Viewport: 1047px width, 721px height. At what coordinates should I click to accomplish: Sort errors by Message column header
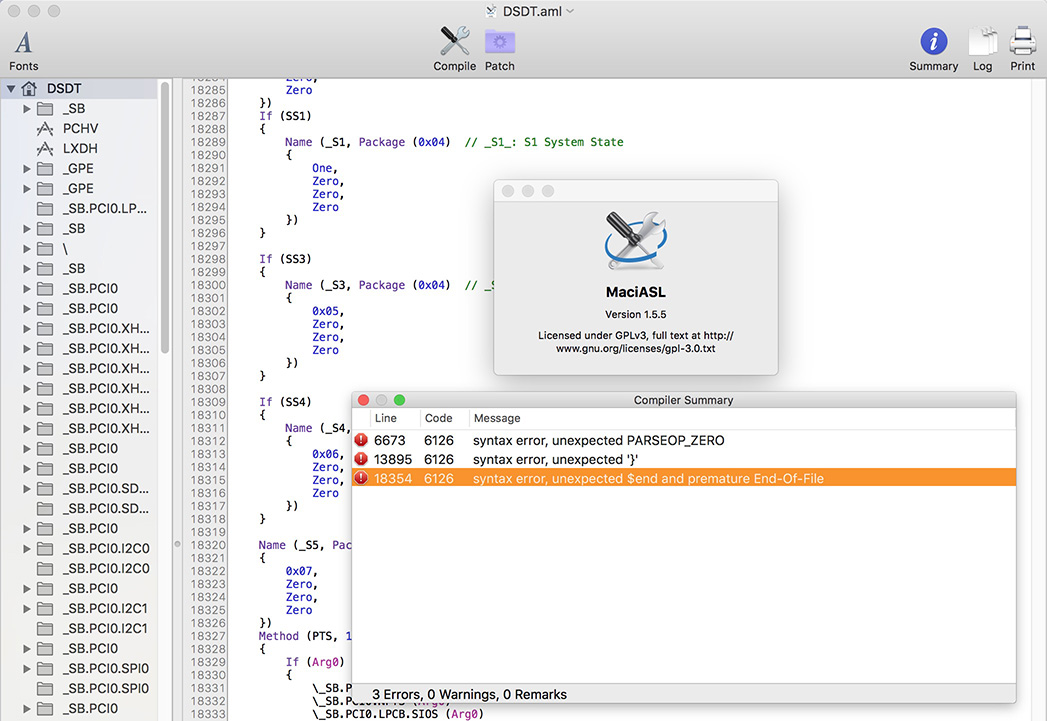pos(496,418)
